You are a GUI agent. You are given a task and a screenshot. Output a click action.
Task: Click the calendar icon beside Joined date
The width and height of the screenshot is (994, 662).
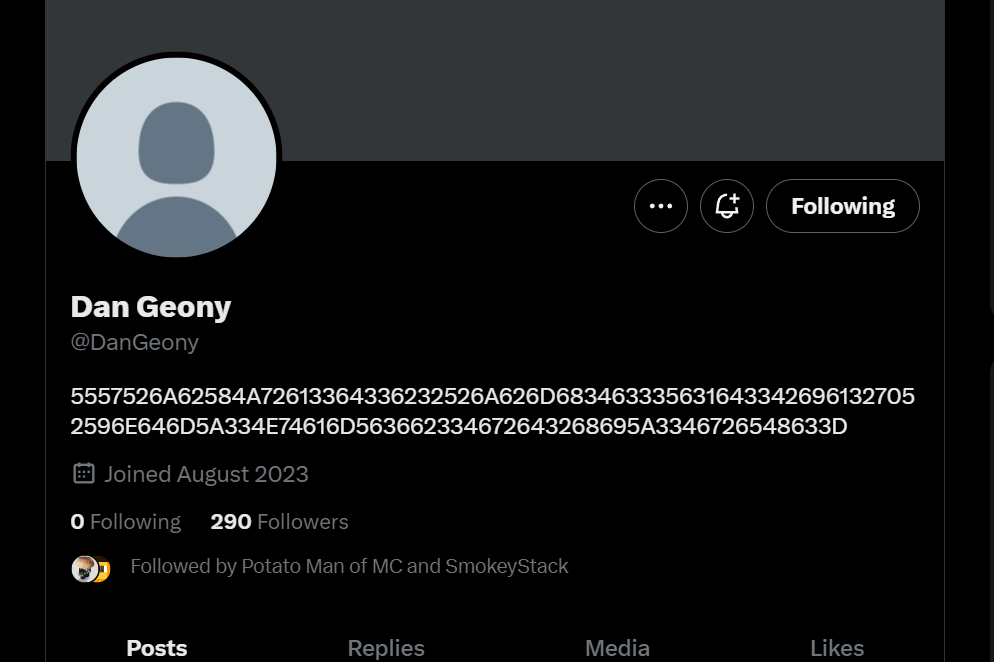(84, 473)
